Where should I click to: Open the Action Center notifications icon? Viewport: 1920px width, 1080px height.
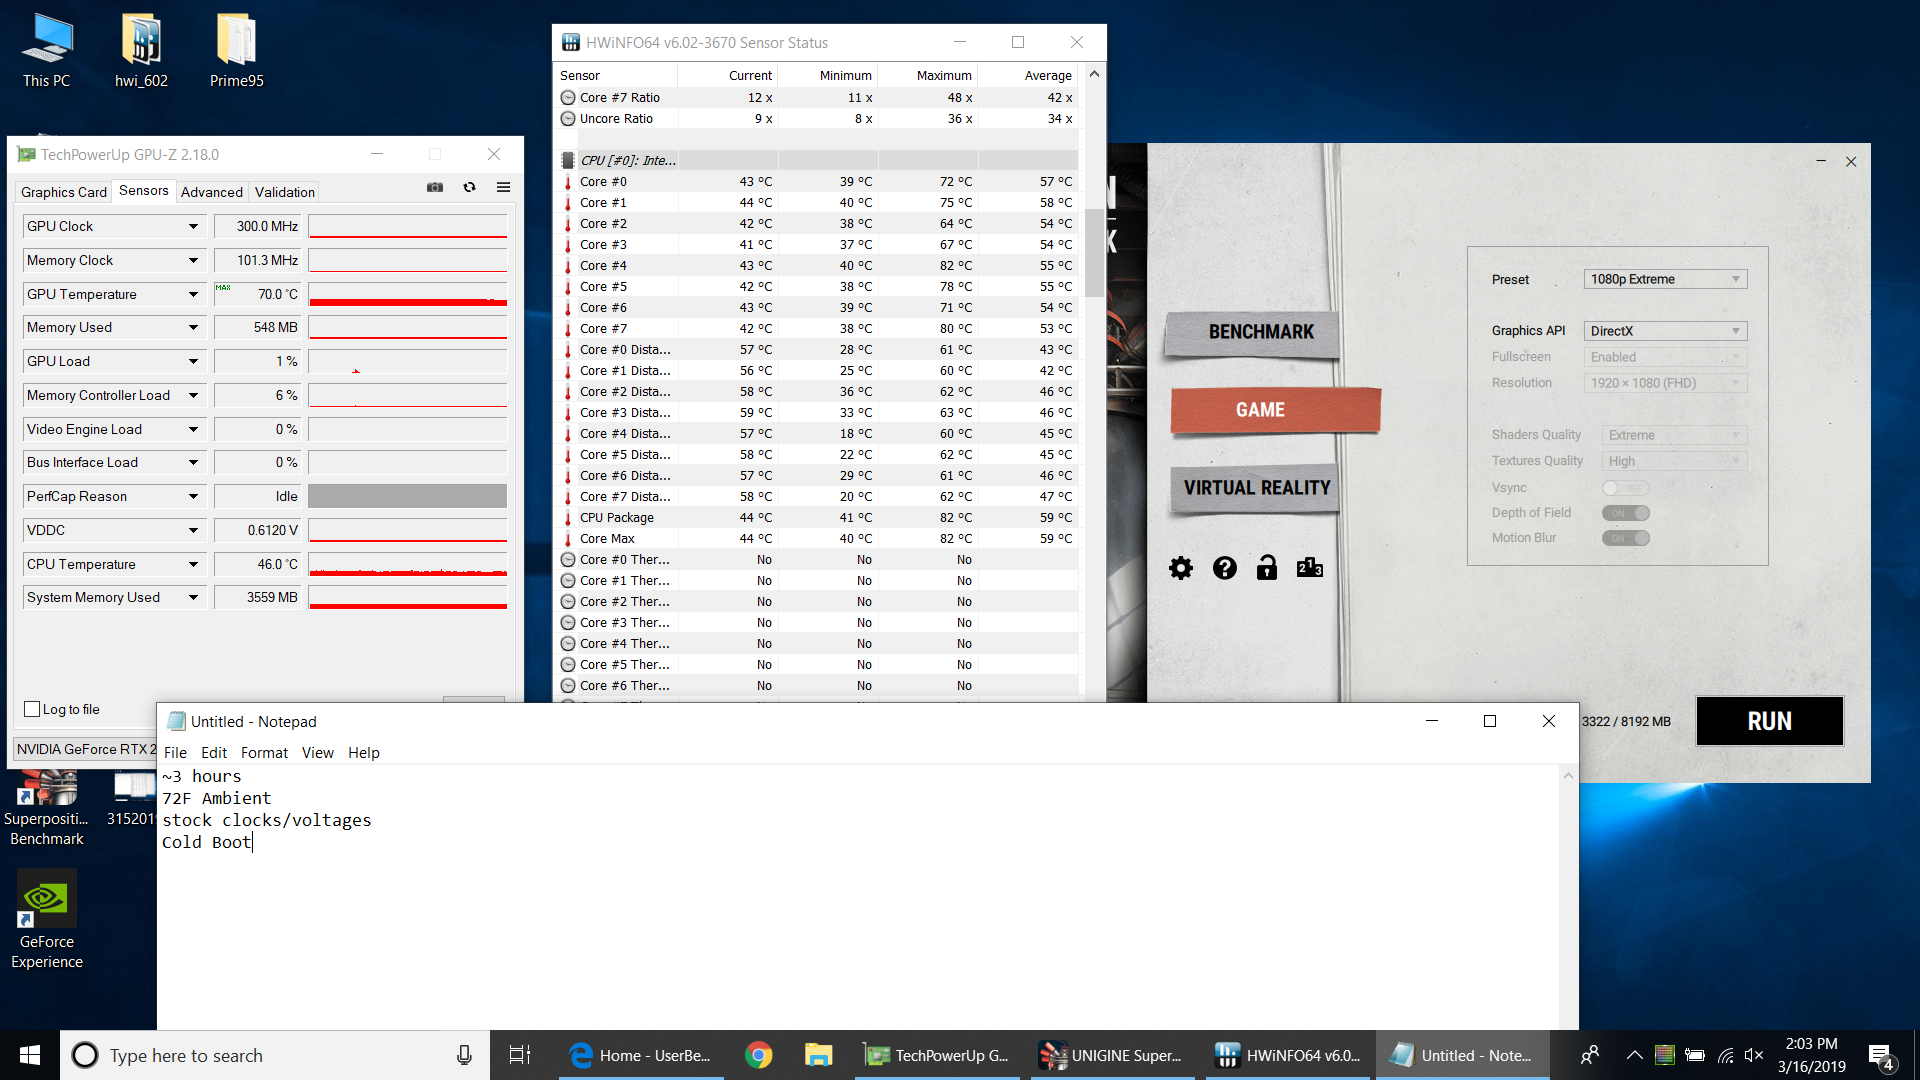pyautogui.click(x=1881, y=1056)
